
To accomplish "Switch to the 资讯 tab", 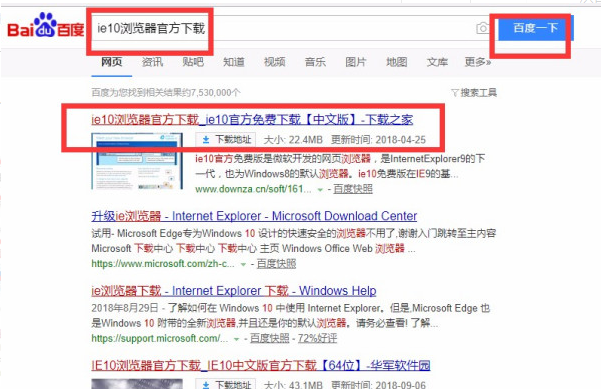I will (152, 62).
